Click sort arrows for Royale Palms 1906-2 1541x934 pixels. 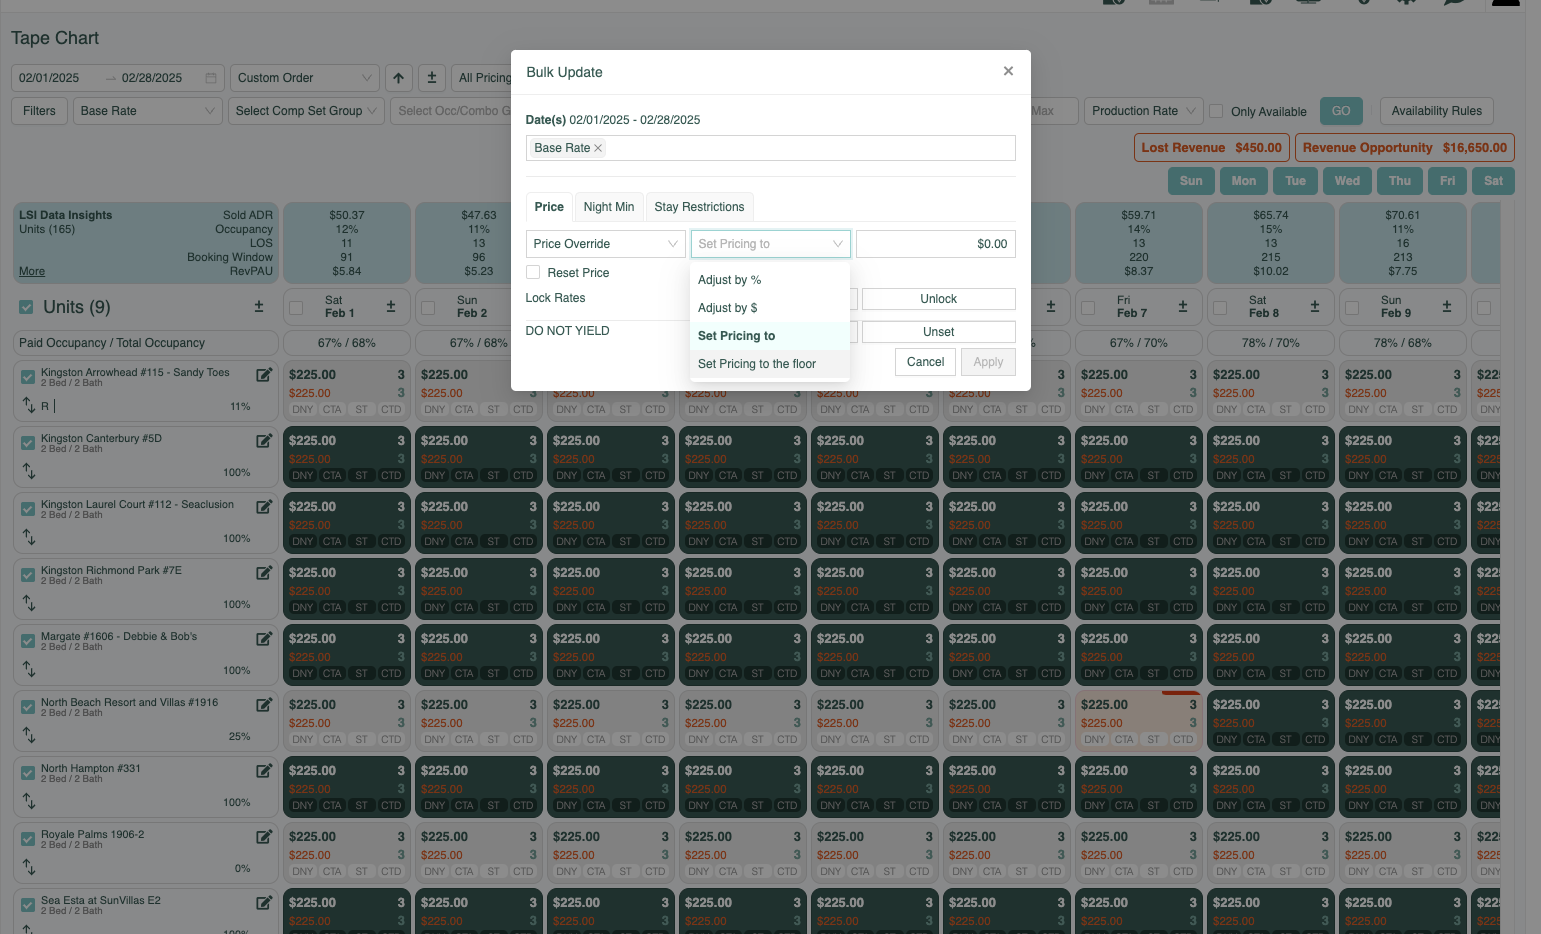click(x=29, y=867)
